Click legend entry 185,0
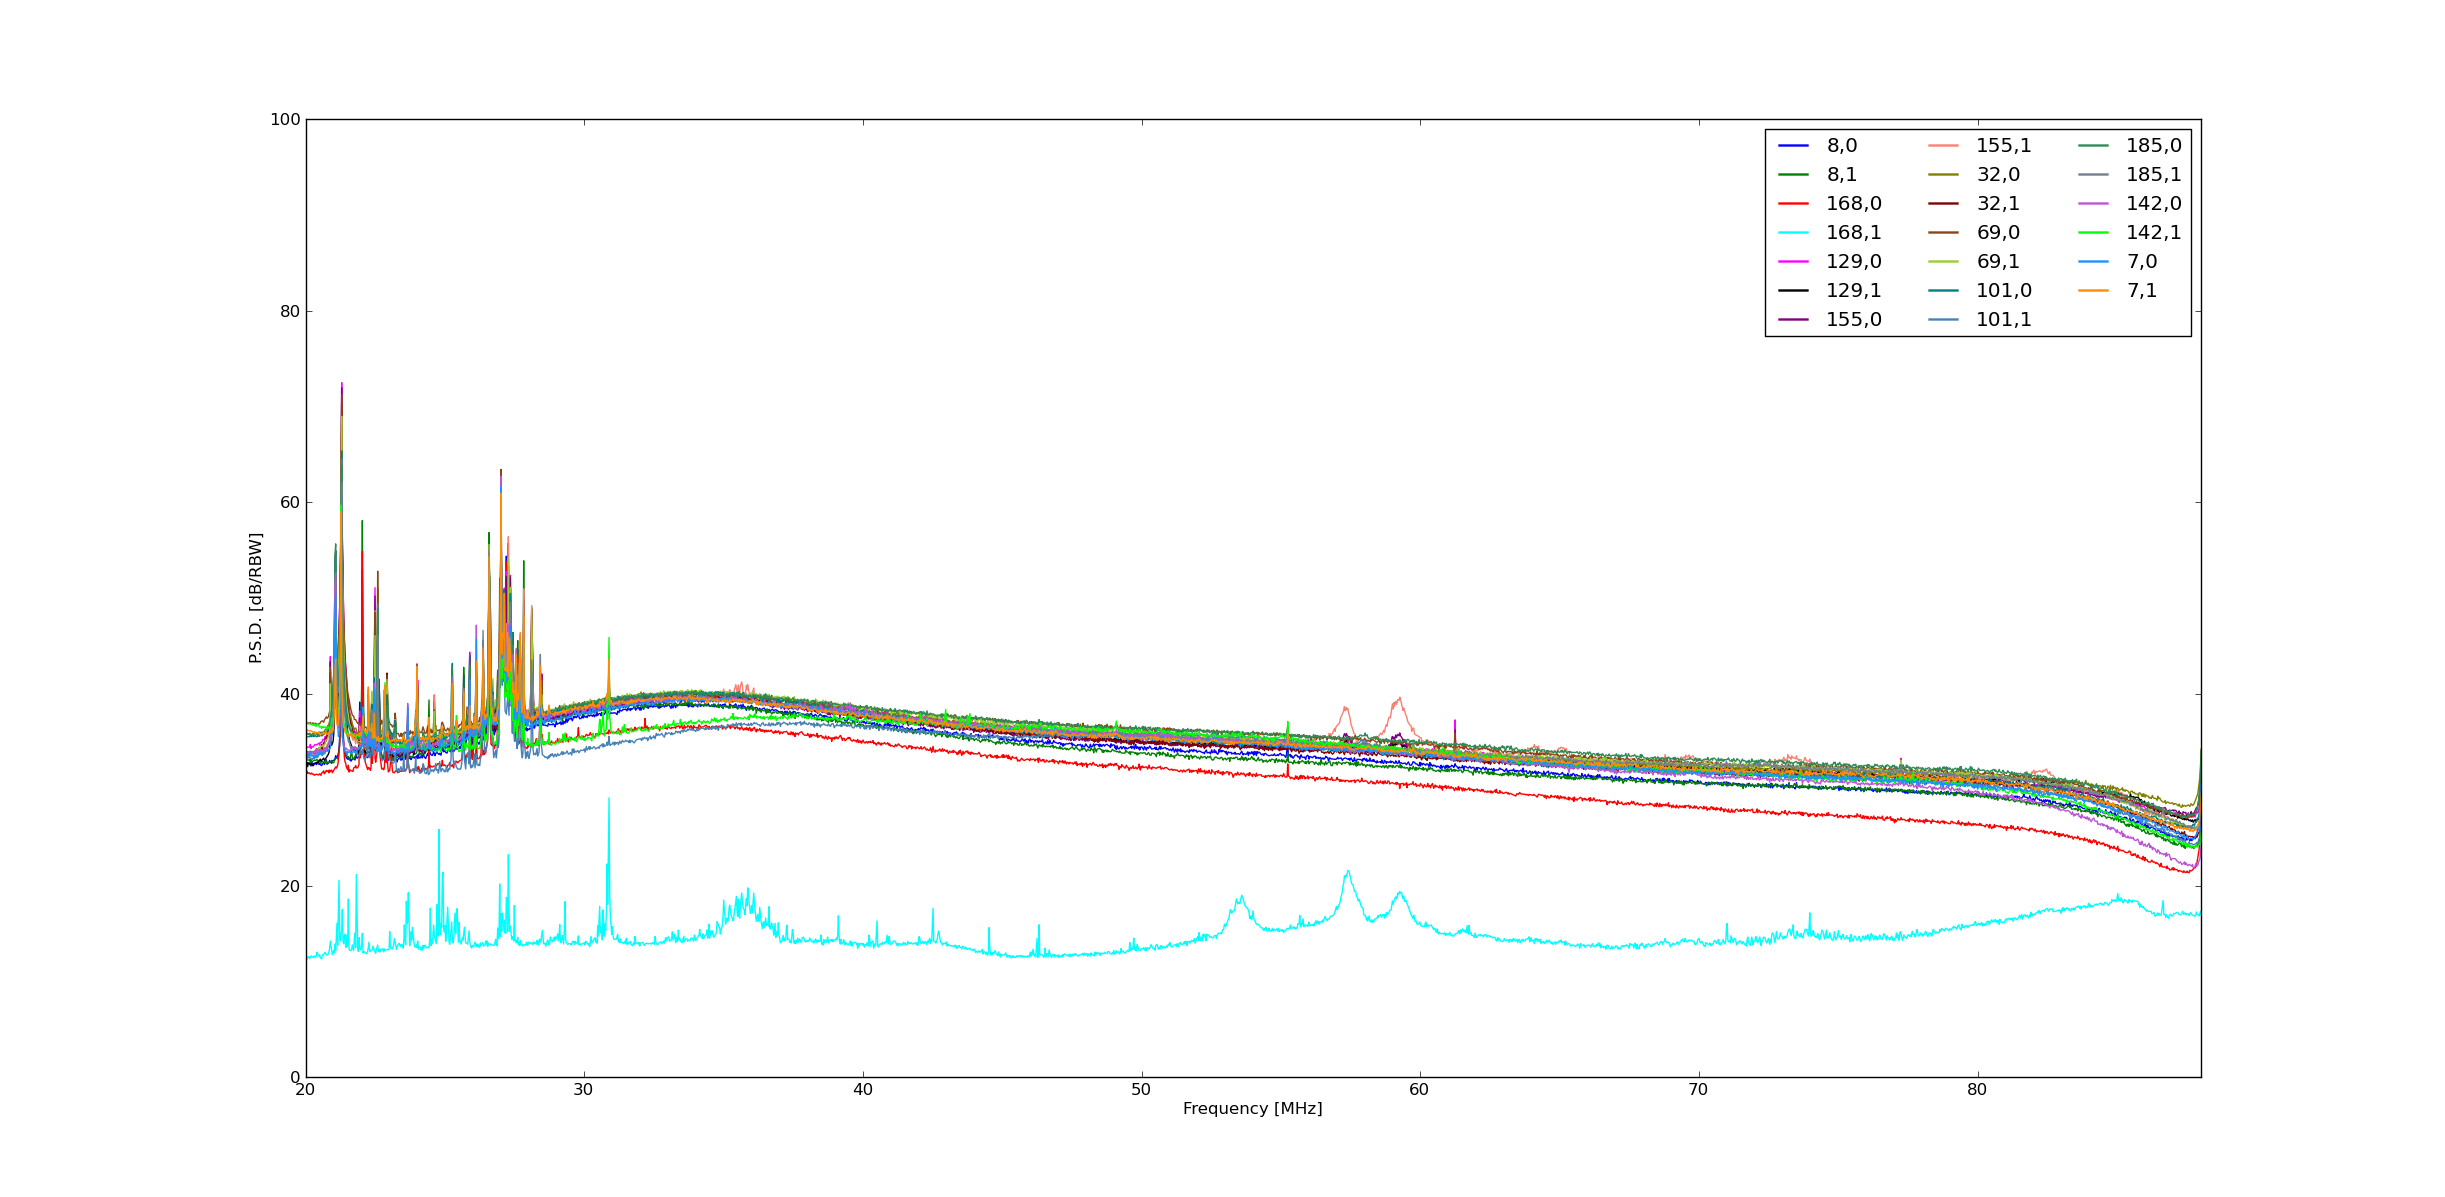Viewport: 2445px width, 1197px height. 2129,146
